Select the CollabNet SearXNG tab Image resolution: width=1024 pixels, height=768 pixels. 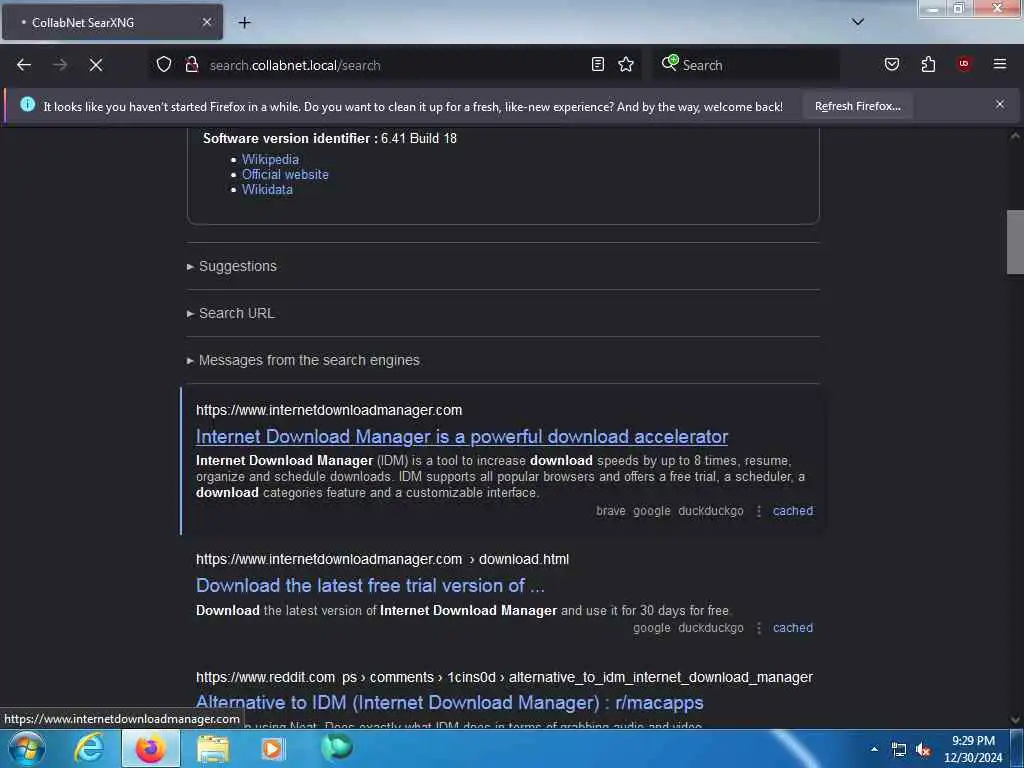click(x=112, y=22)
